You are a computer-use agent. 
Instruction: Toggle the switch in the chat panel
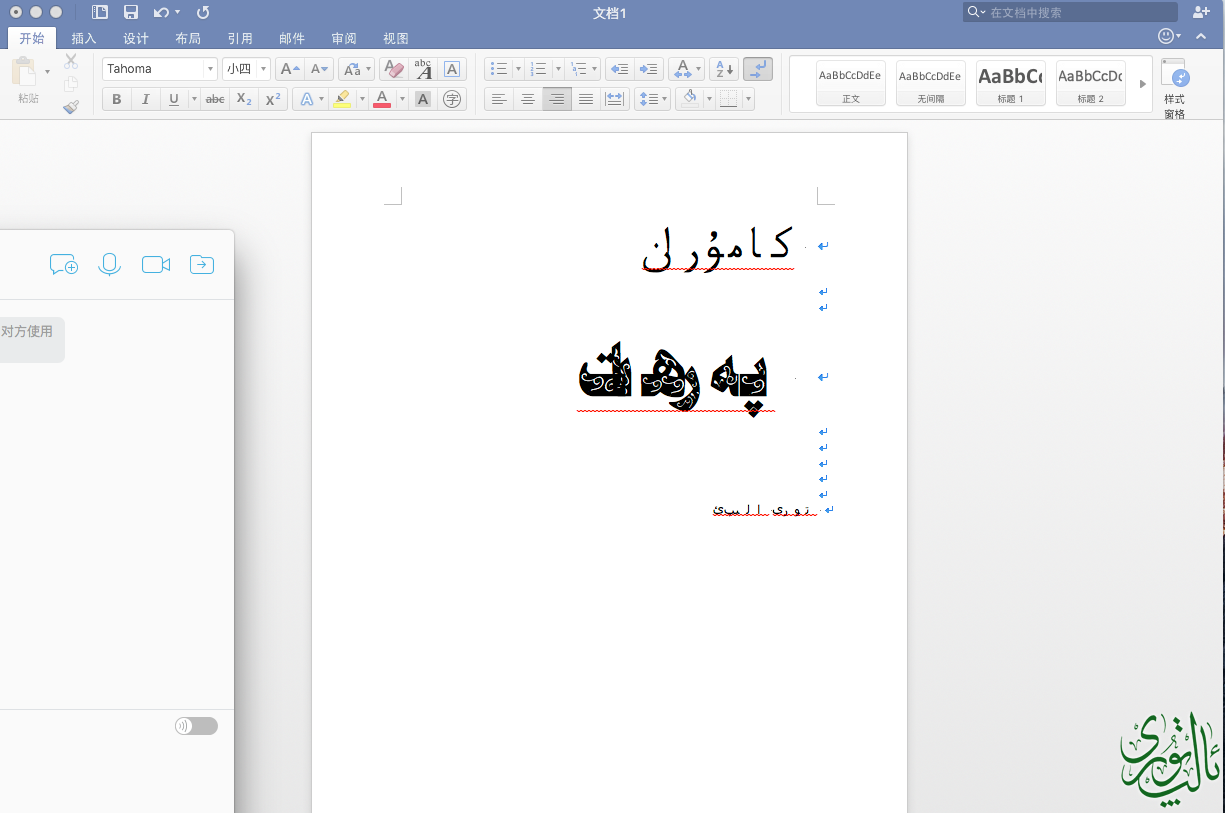click(196, 726)
